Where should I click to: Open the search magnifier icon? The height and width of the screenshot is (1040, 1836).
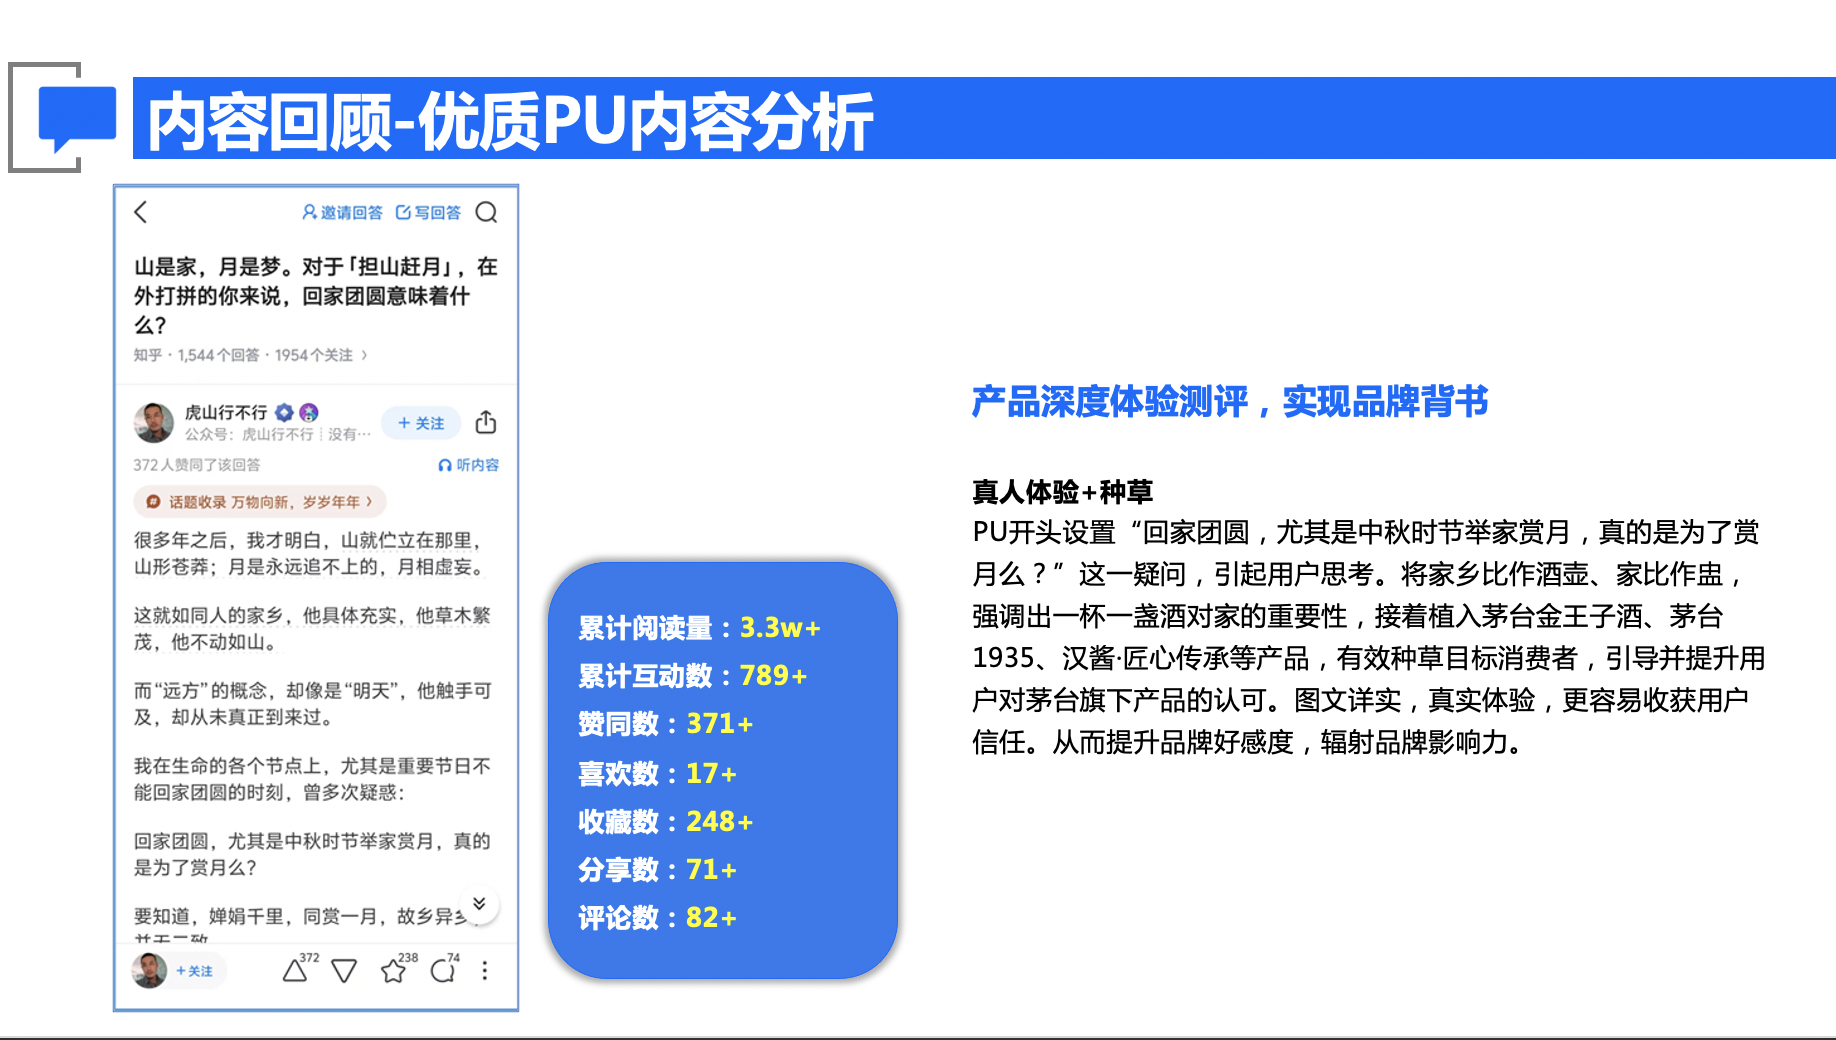(x=486, y=212)
